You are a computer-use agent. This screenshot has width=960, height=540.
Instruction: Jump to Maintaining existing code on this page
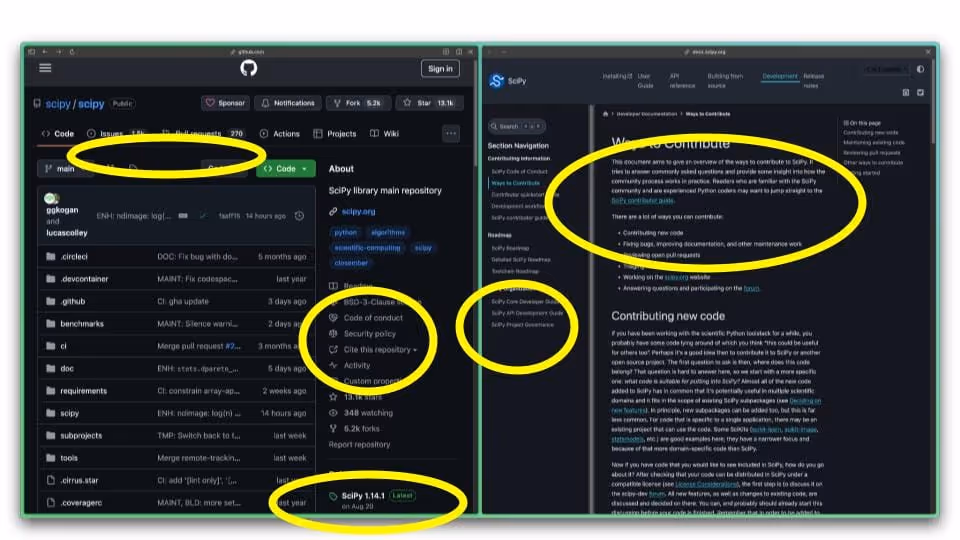click(873, 143)
